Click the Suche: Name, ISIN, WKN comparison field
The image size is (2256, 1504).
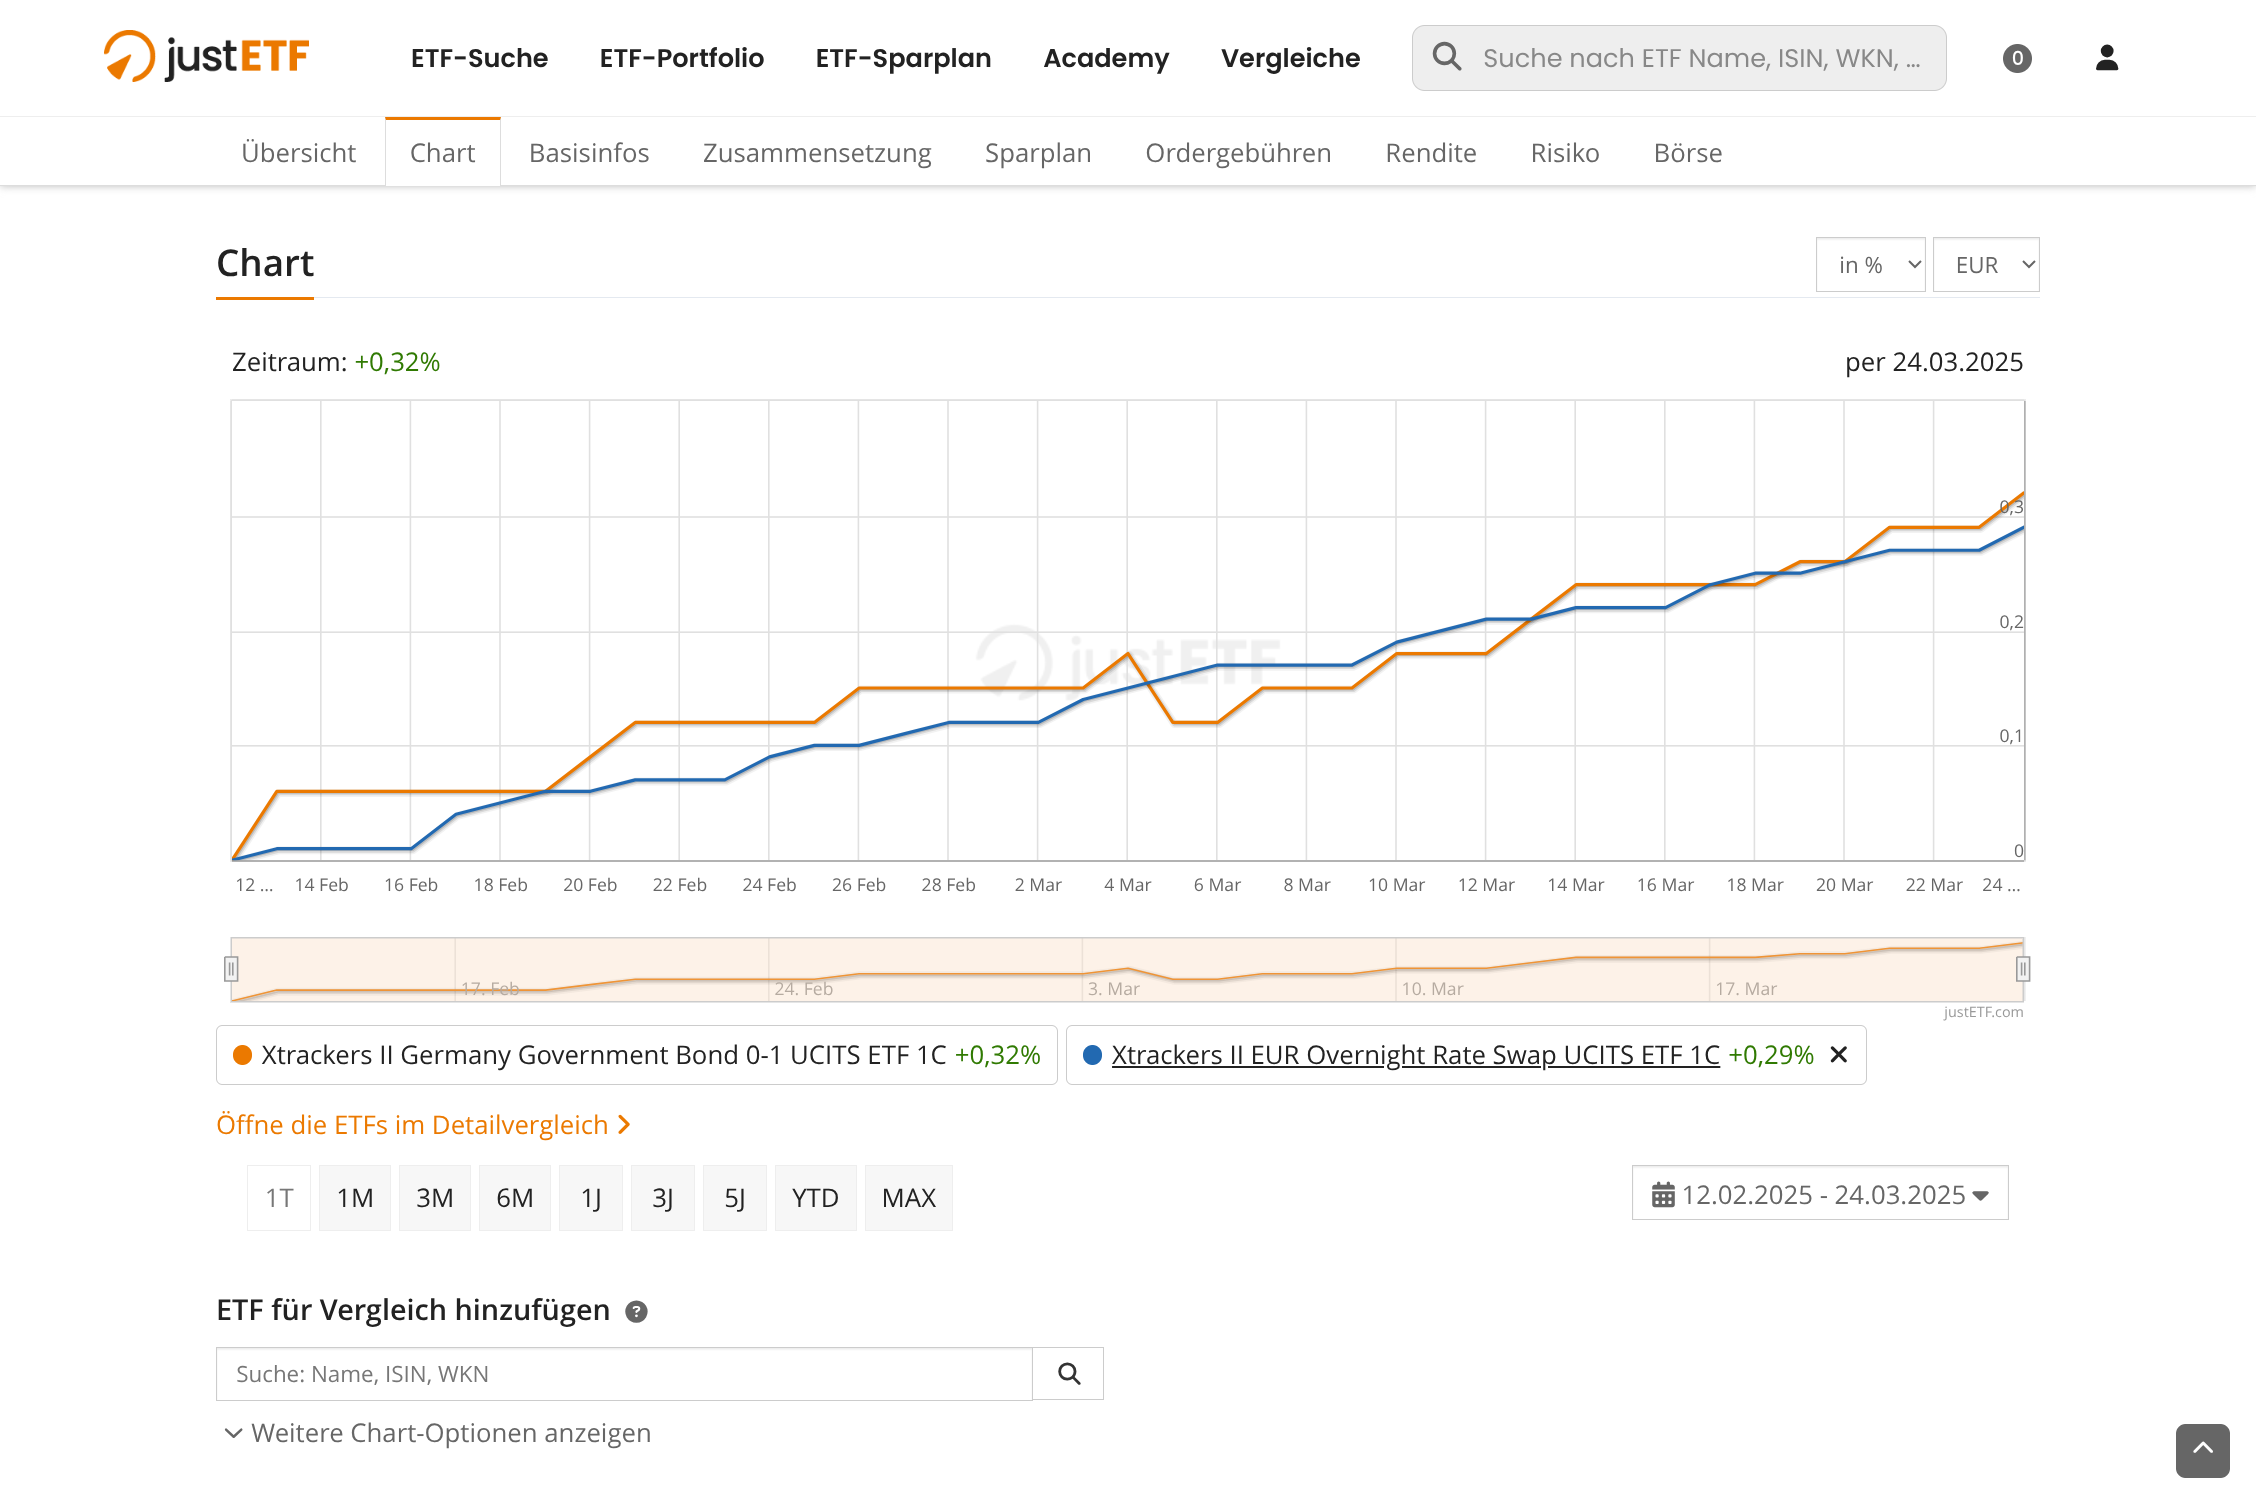point(624,1374)
